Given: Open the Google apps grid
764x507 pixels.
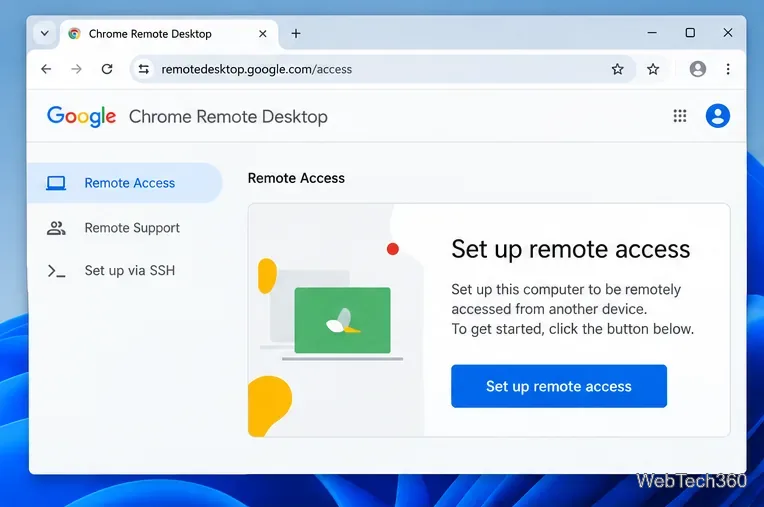Looking at the screenshot, I should [680, 116].
